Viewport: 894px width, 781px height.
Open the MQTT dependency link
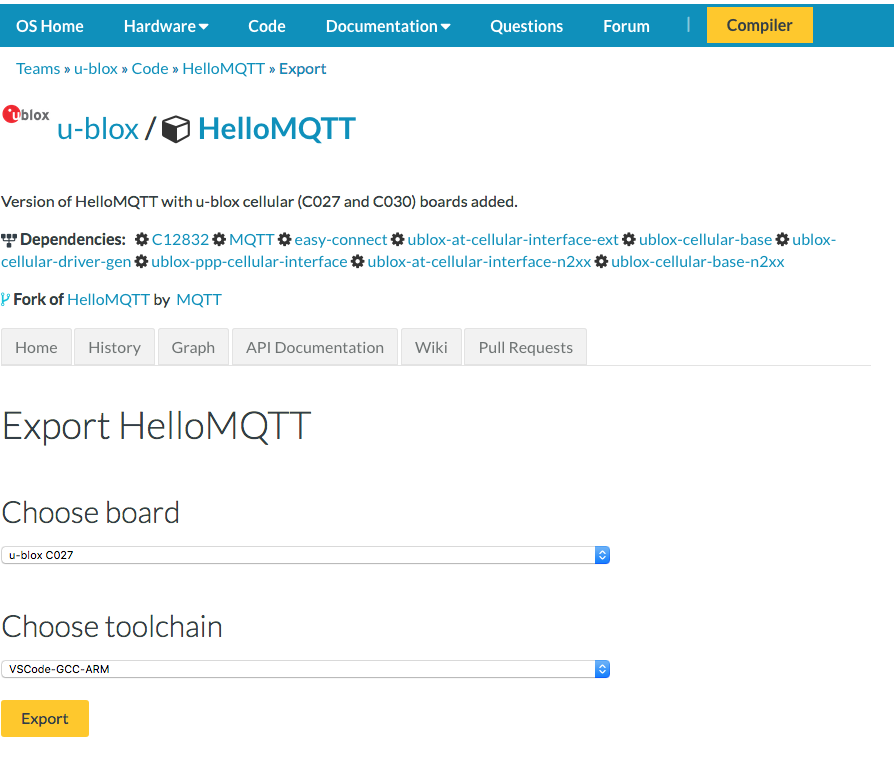[x=251, y=240]
